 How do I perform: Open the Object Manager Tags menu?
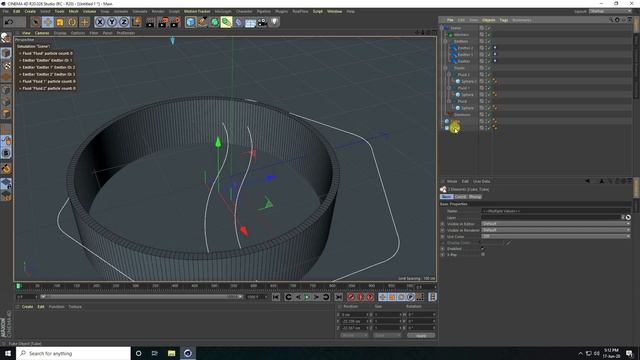pyautogui.click(x=504, y=20)
